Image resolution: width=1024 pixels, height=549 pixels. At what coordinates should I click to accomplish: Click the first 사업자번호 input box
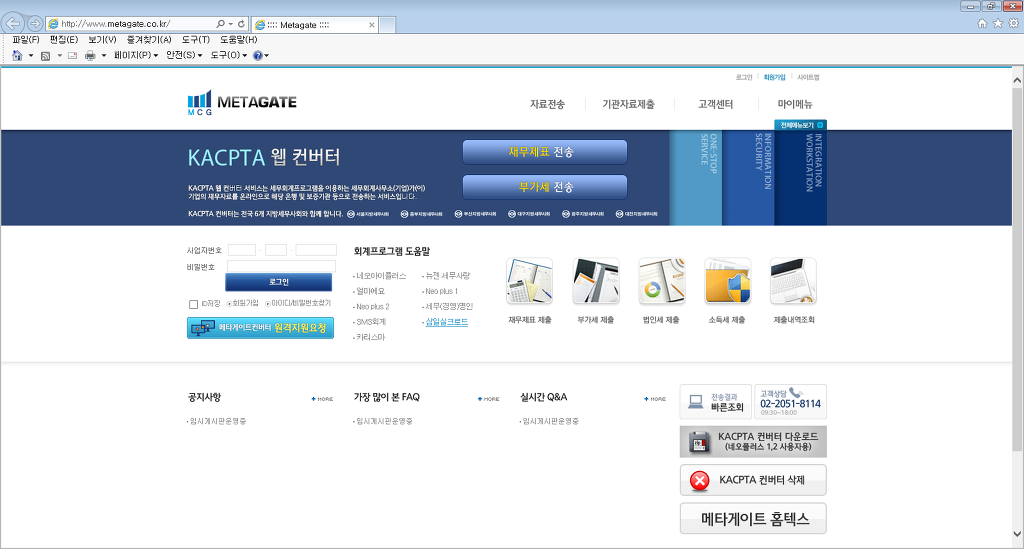tap(242, 250)
